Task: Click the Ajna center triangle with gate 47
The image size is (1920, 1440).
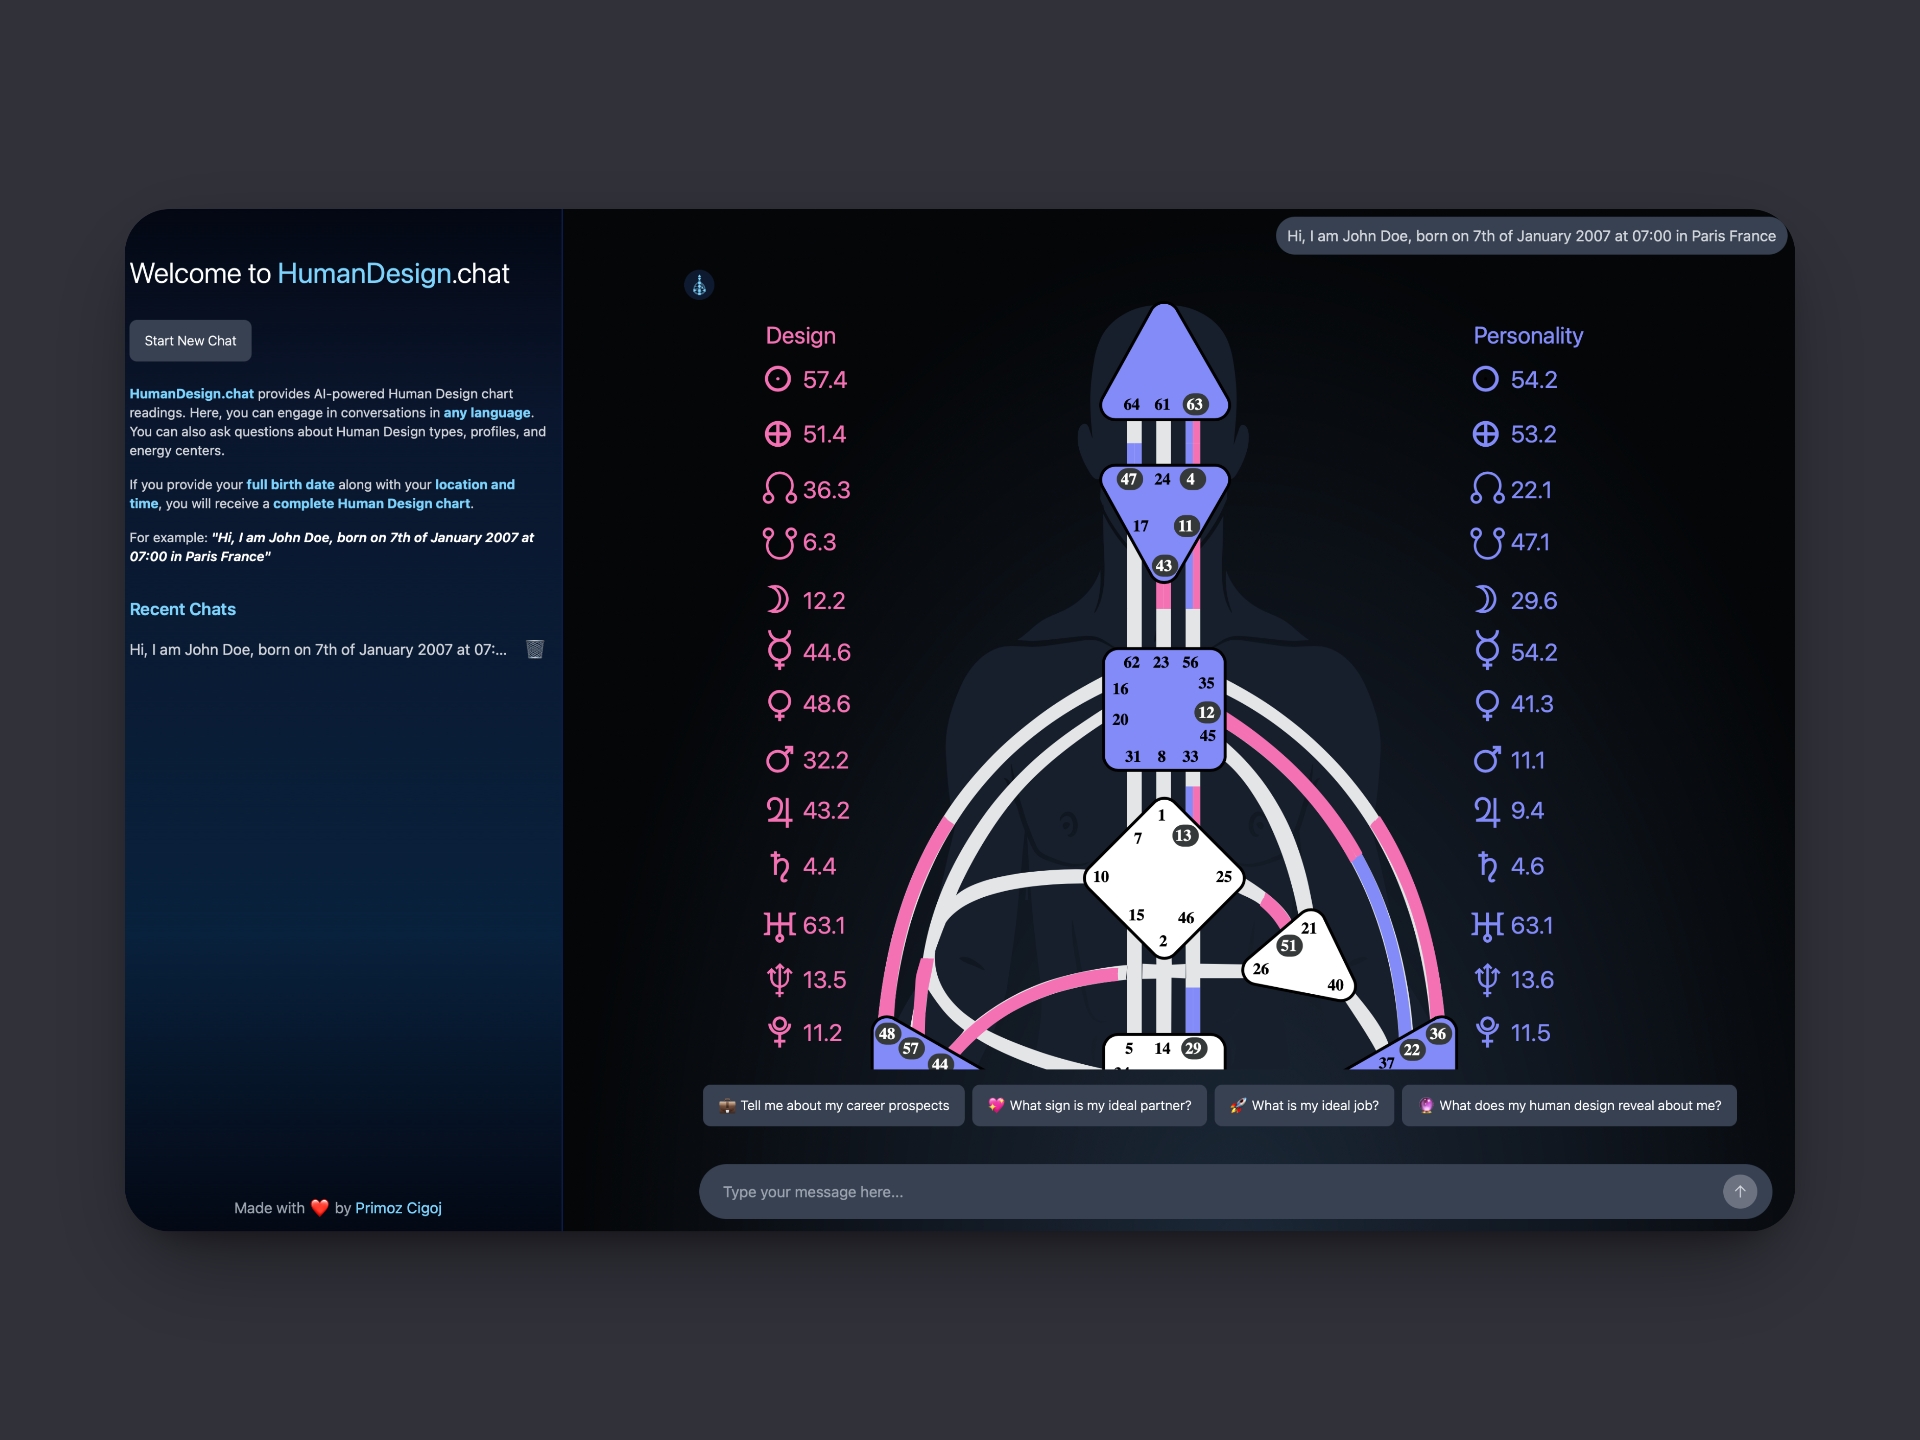Action: 1164,518
